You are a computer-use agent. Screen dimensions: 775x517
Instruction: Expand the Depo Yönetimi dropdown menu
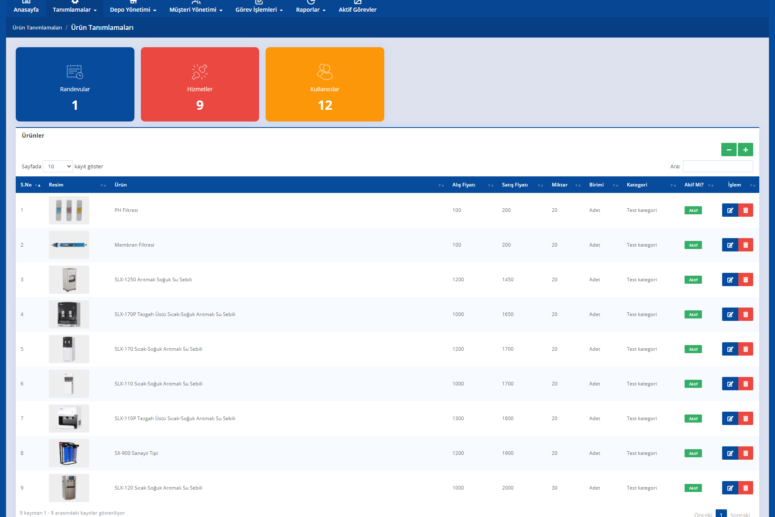click(132, 9)
